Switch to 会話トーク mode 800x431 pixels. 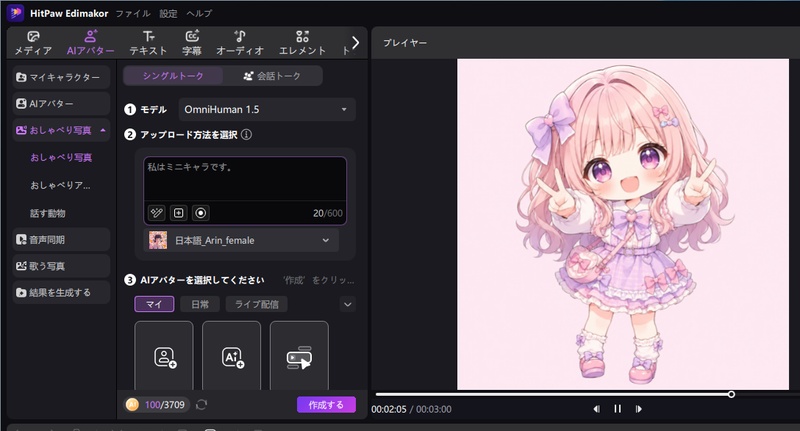[x=272, y=76]
